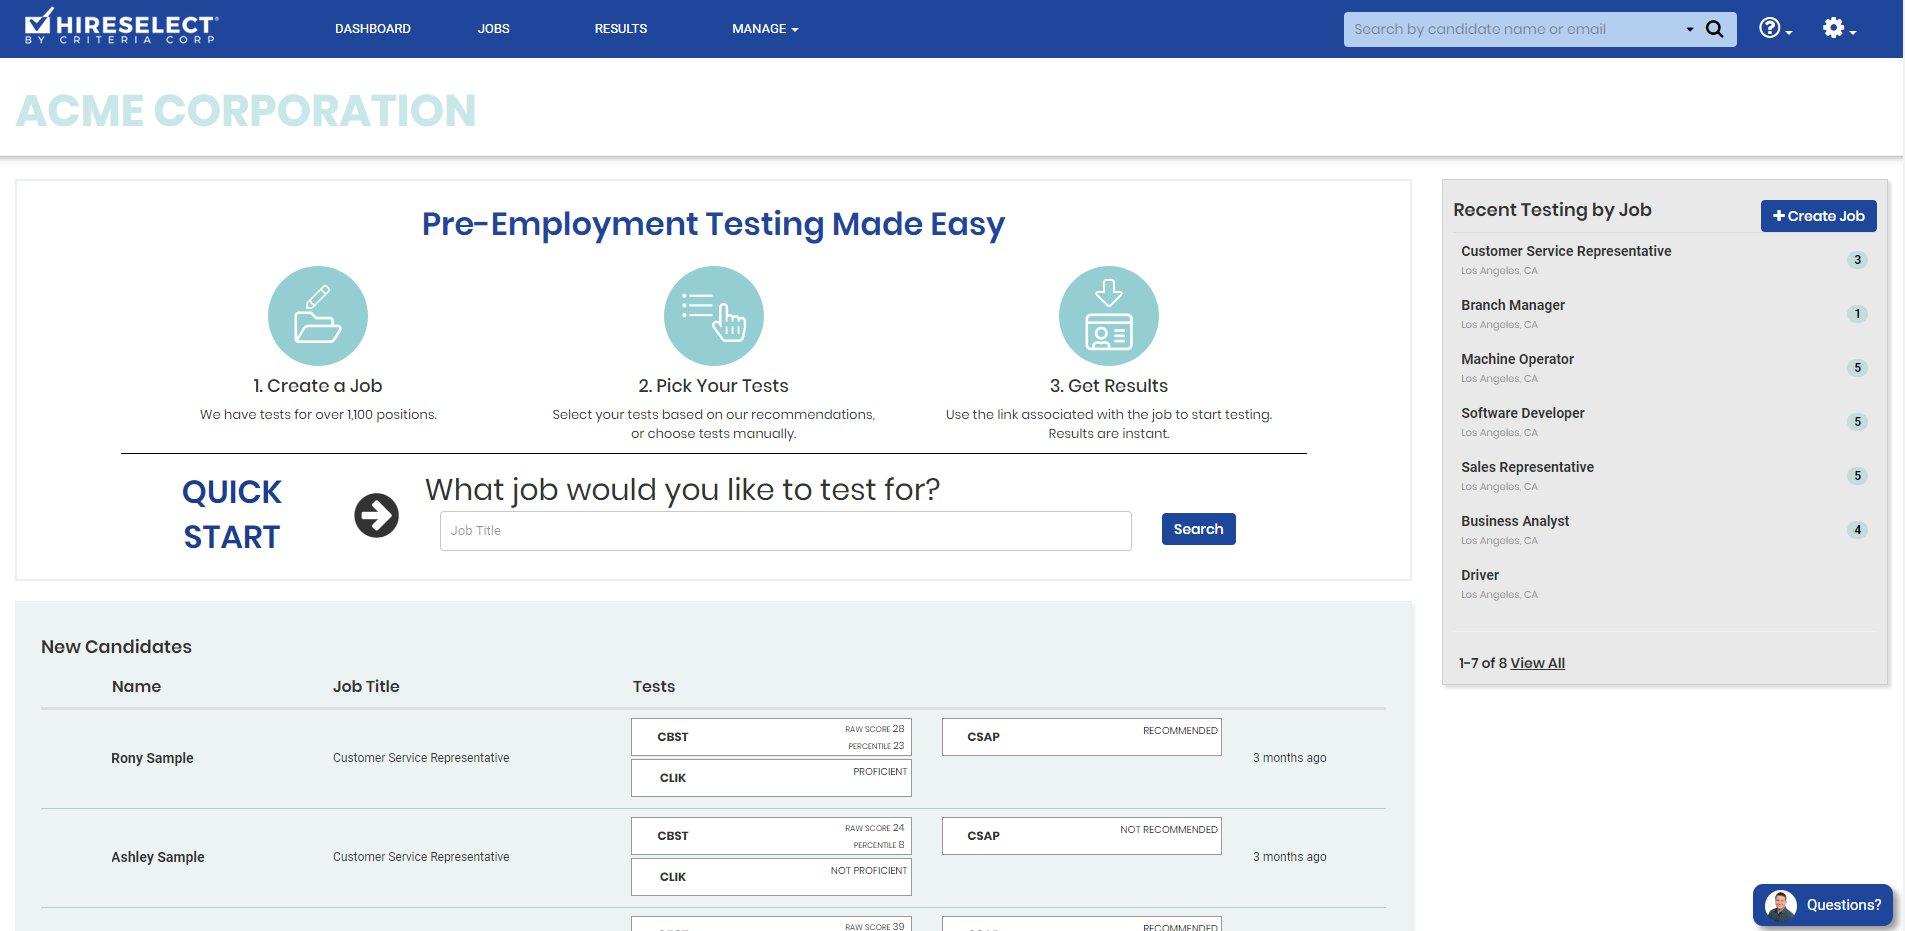The width and height of the screenshot is (1905, 931).
Task: Go to the Dashboard tab
Action: [372, 29]
